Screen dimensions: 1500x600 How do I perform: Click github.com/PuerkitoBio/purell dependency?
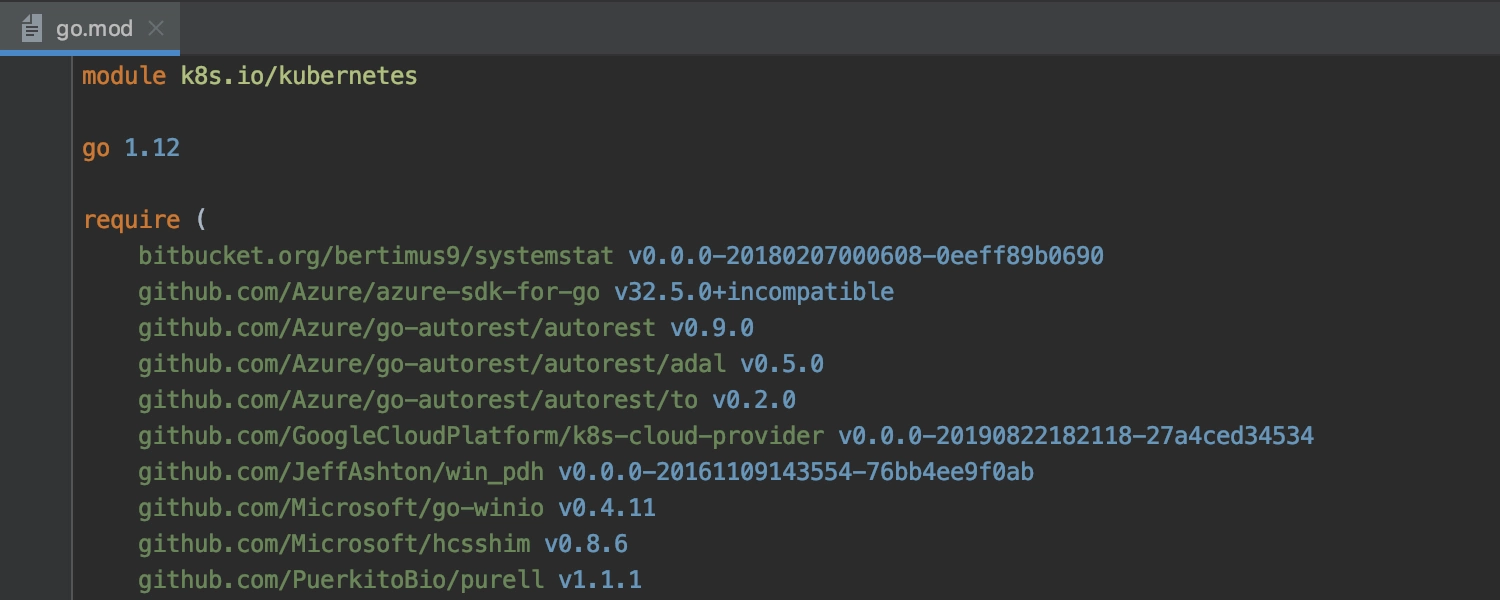[x=341, y=580]
